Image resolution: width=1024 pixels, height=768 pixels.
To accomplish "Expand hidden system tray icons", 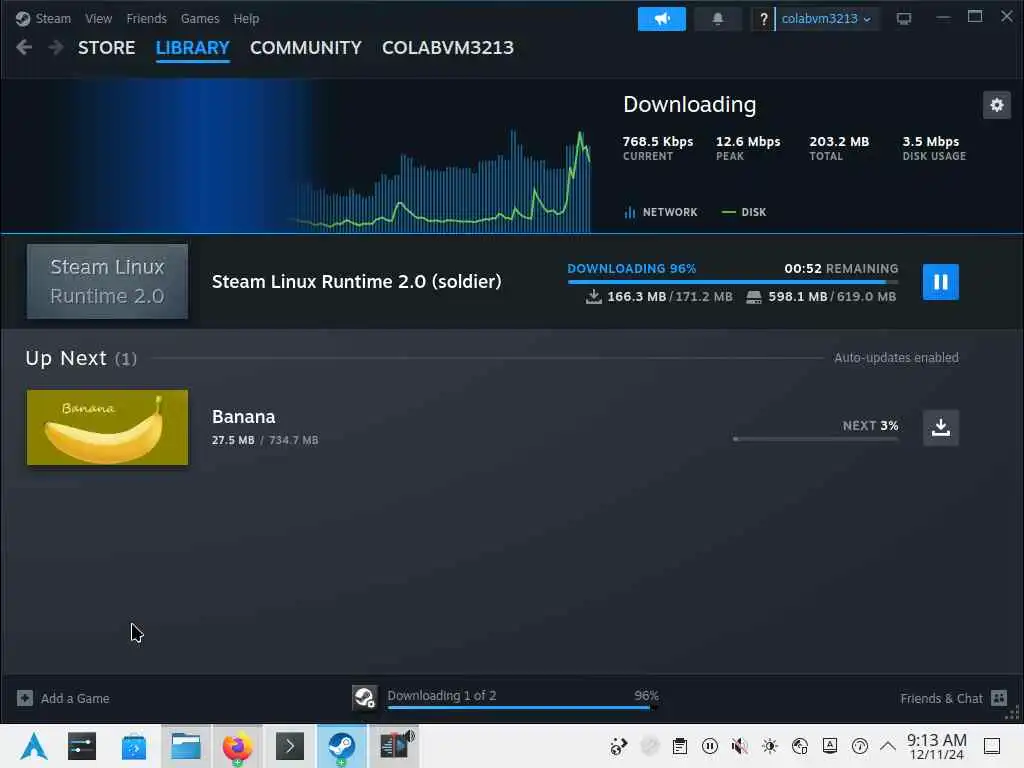I will (x=888, y=746).
